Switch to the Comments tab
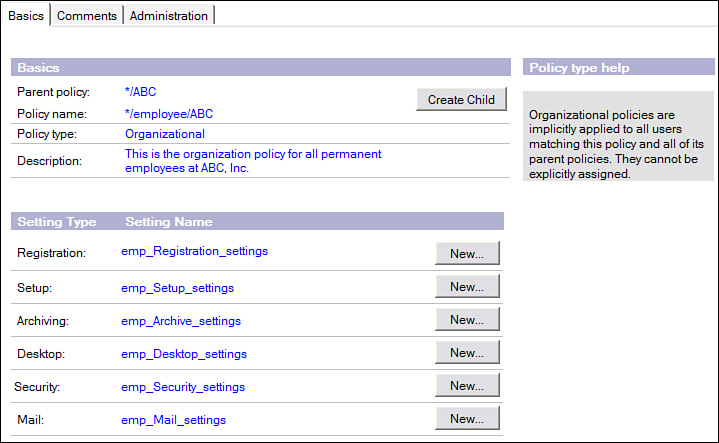Viewport: 719px width, 443px height. (x=86, y=15)
